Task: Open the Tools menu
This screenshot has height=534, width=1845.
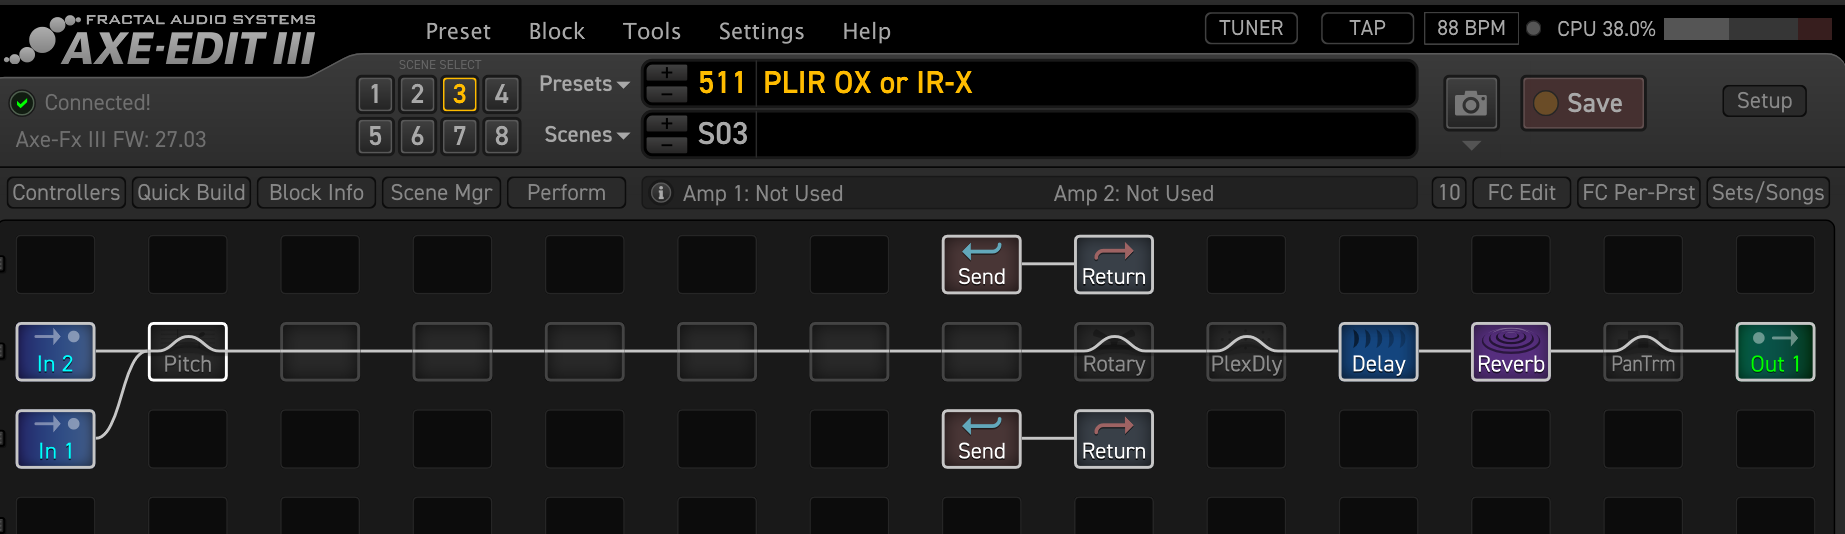Action: pyautogui.click(x=651, y=32)
